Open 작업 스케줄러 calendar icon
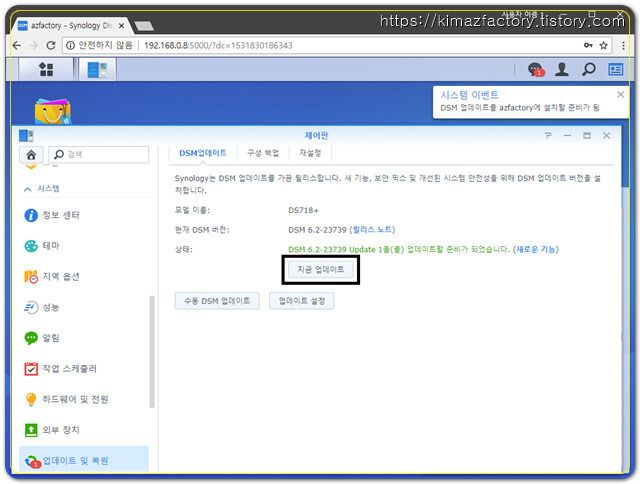The image size is (640, 484). tap(31, 369)
